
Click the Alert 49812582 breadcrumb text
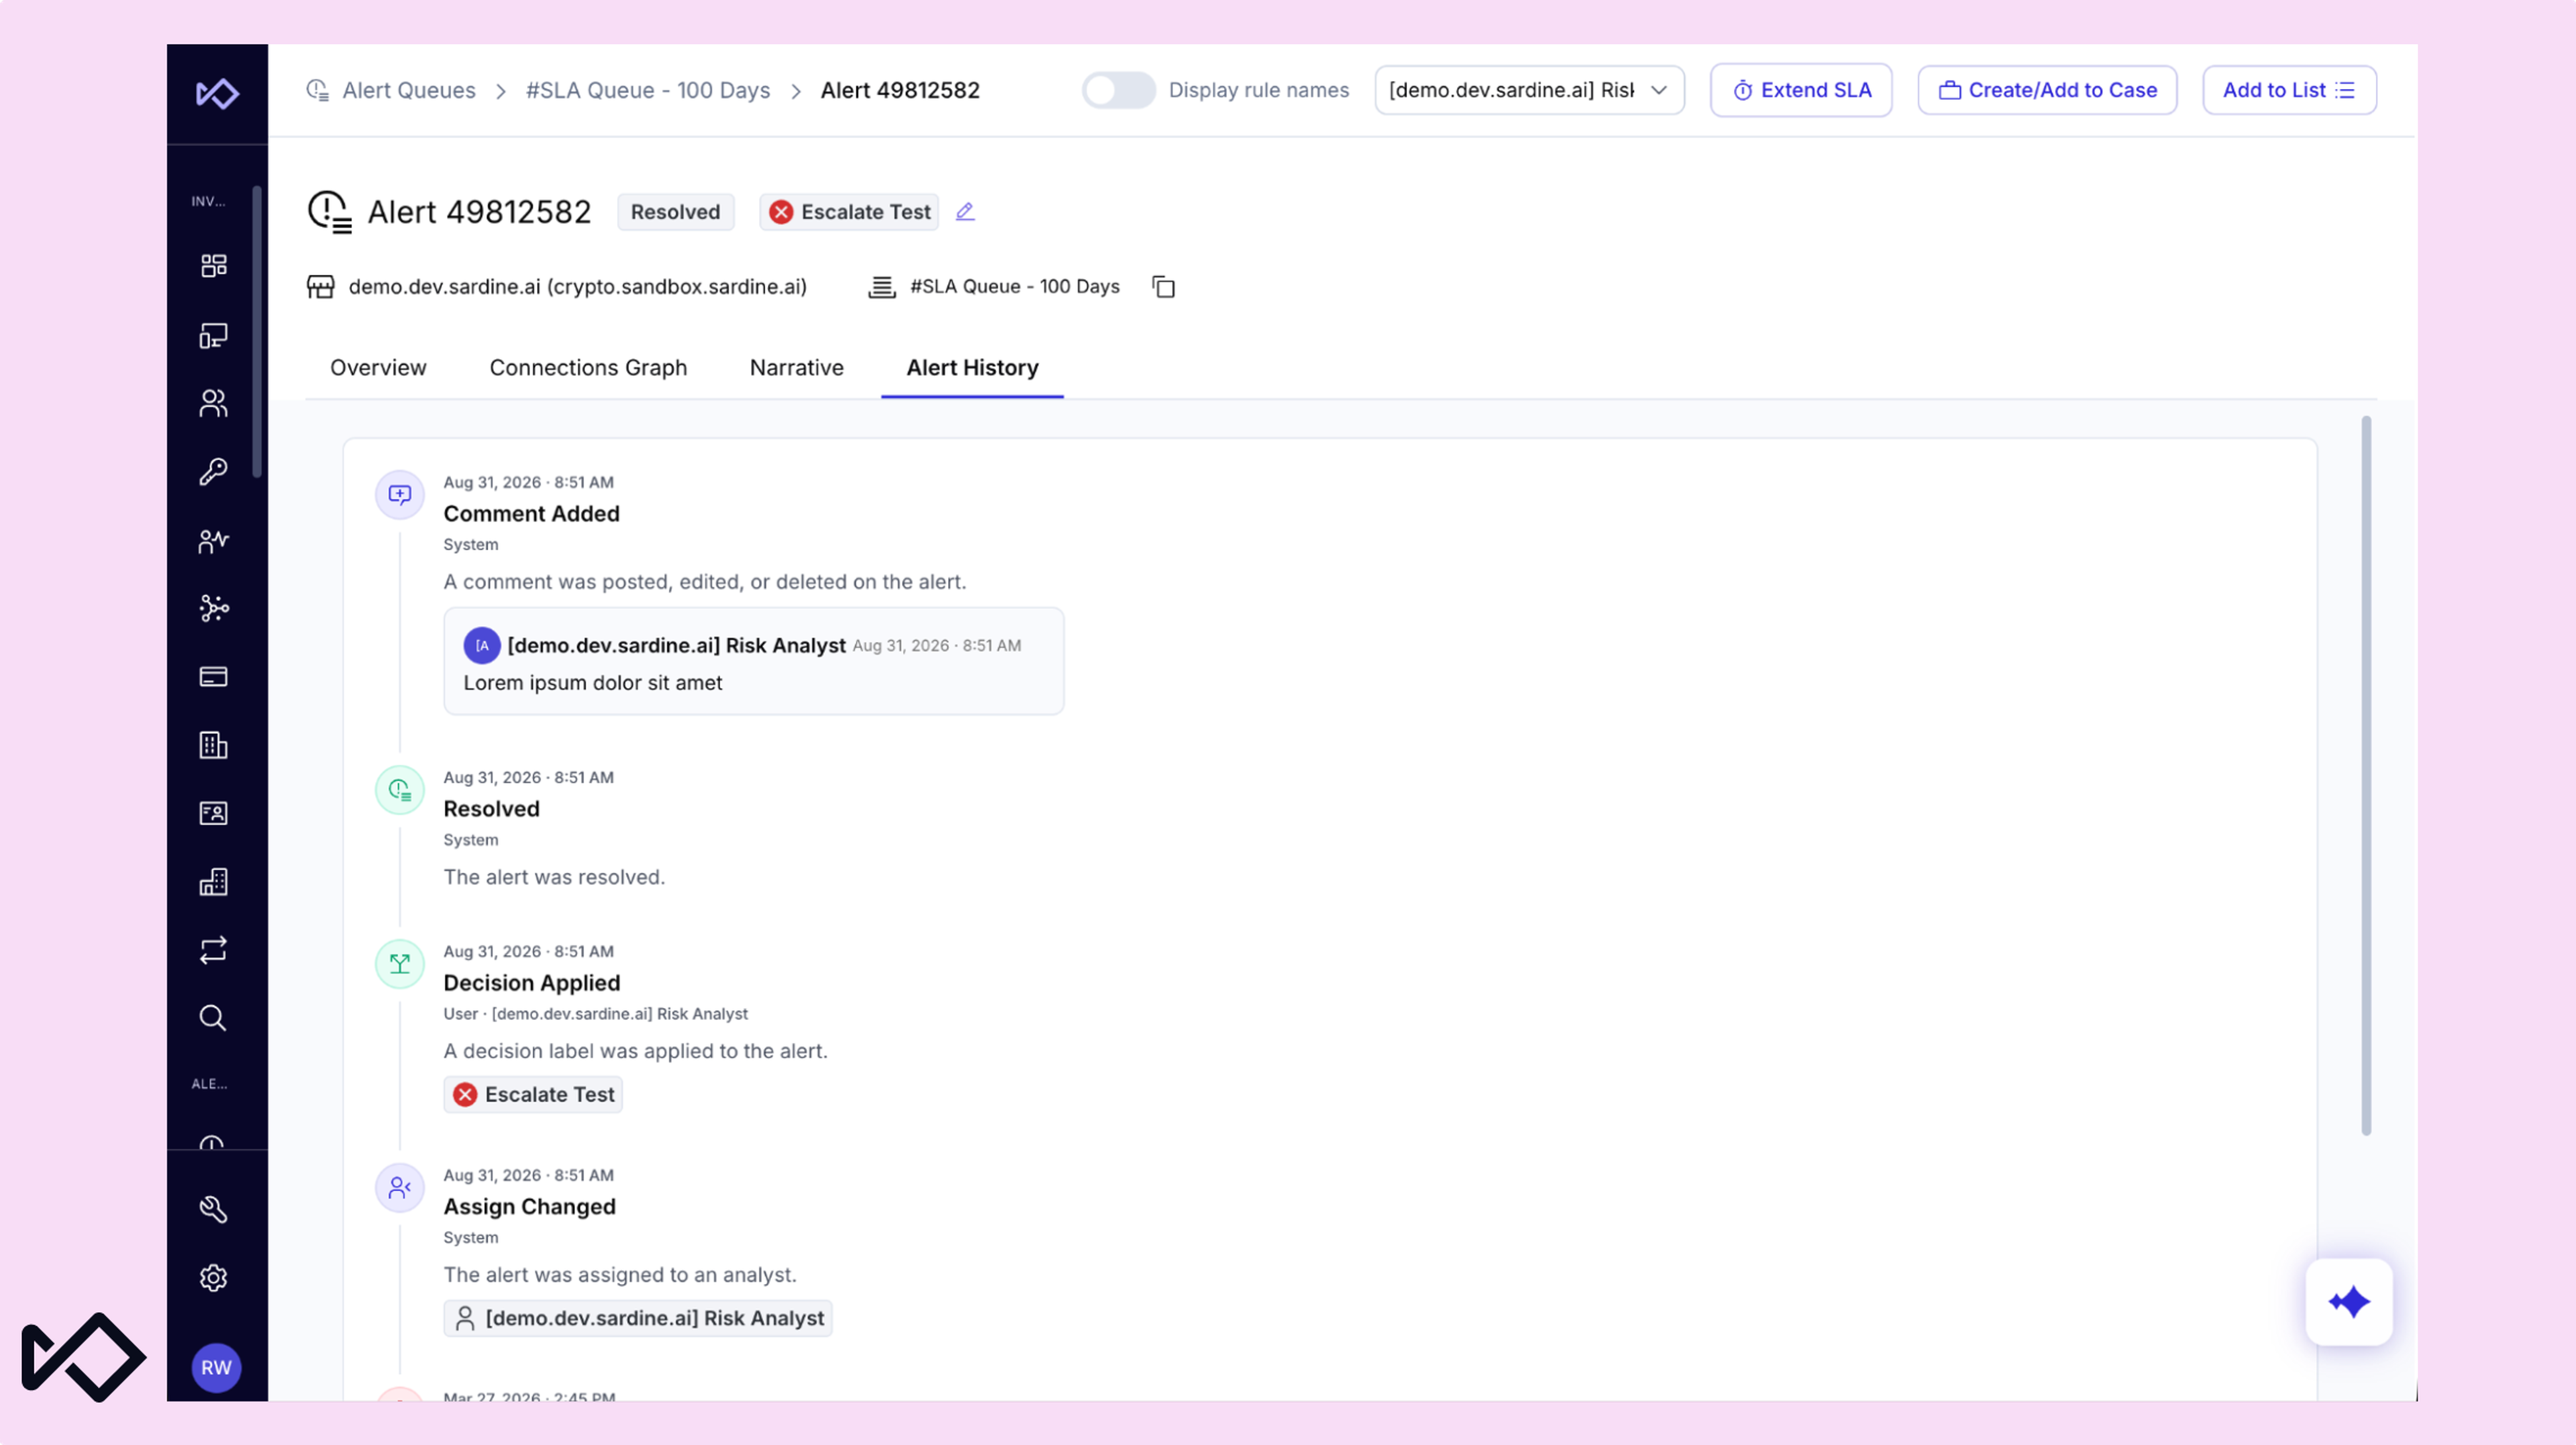click(900, 90)
